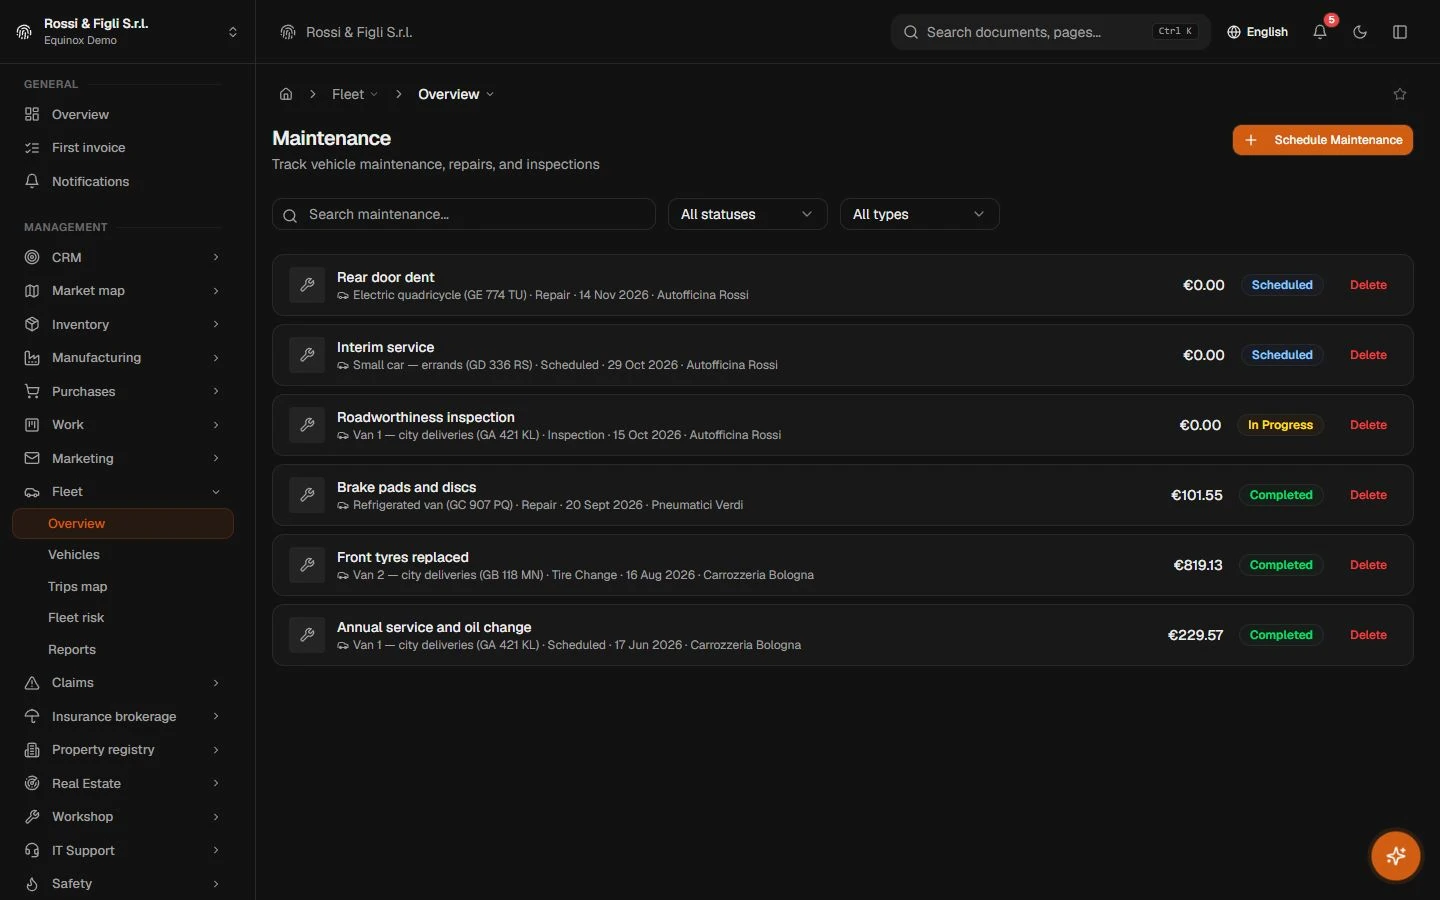Click the Search maintenance field
The width and height of the screenshot is (1440, 900).
464,214
